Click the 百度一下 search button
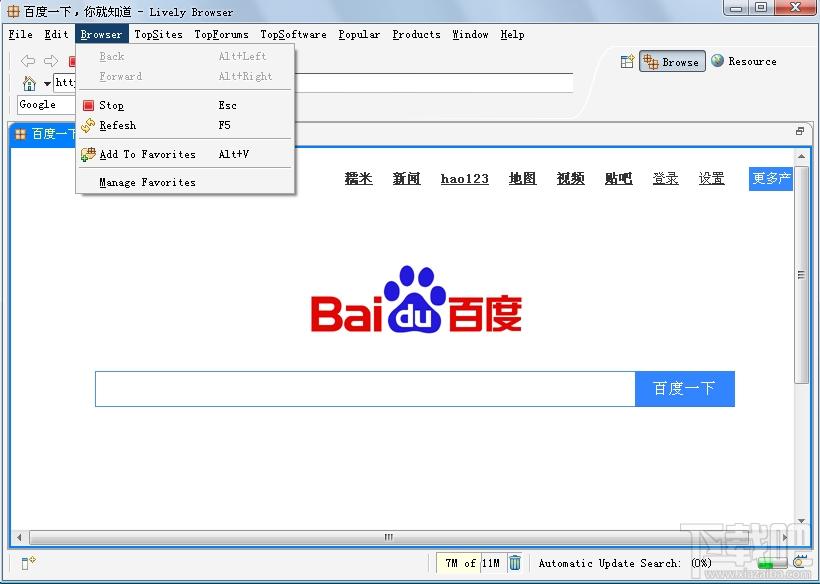This screenshot has width=820, height=584. tap(685, 388)
